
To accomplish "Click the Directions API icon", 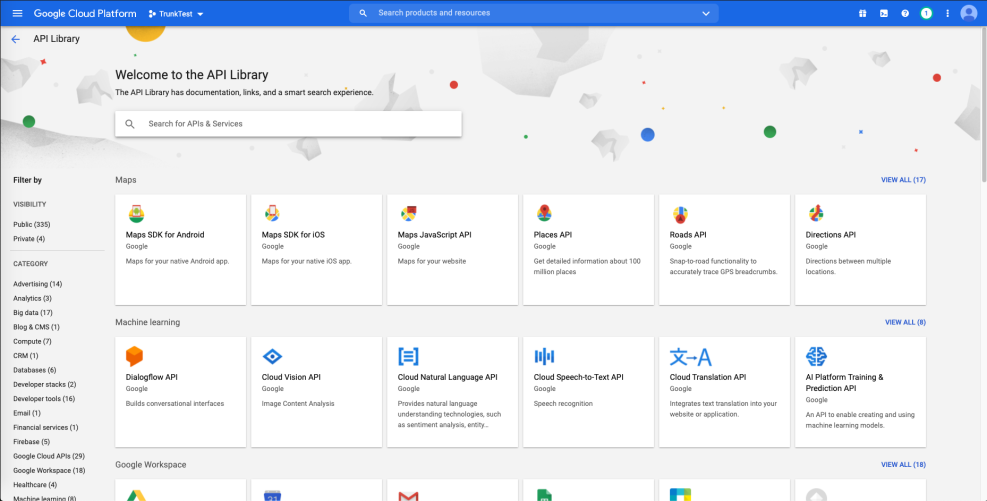I will coord(816,213).
